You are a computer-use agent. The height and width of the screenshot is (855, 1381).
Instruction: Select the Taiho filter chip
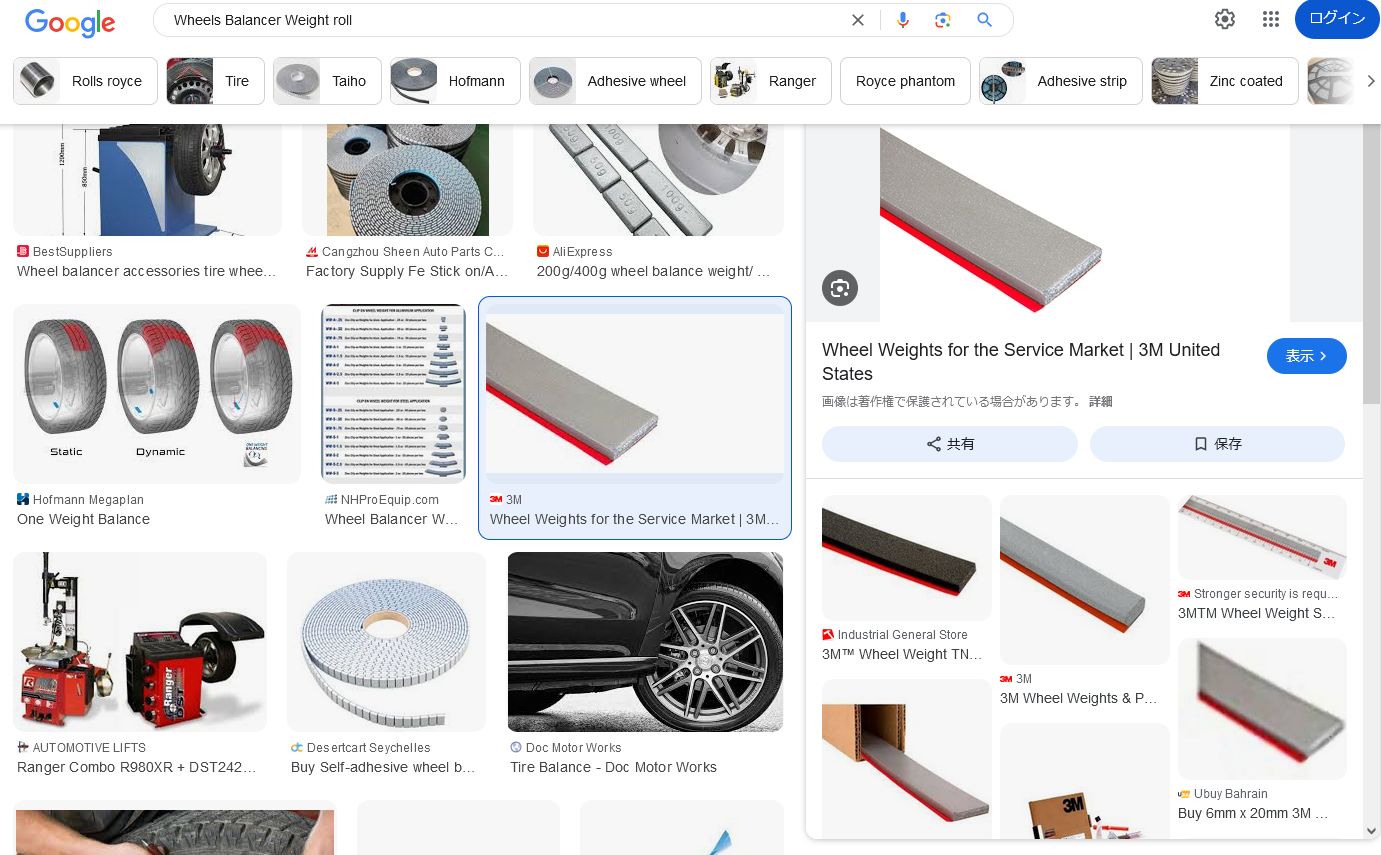tap(327, 81)
